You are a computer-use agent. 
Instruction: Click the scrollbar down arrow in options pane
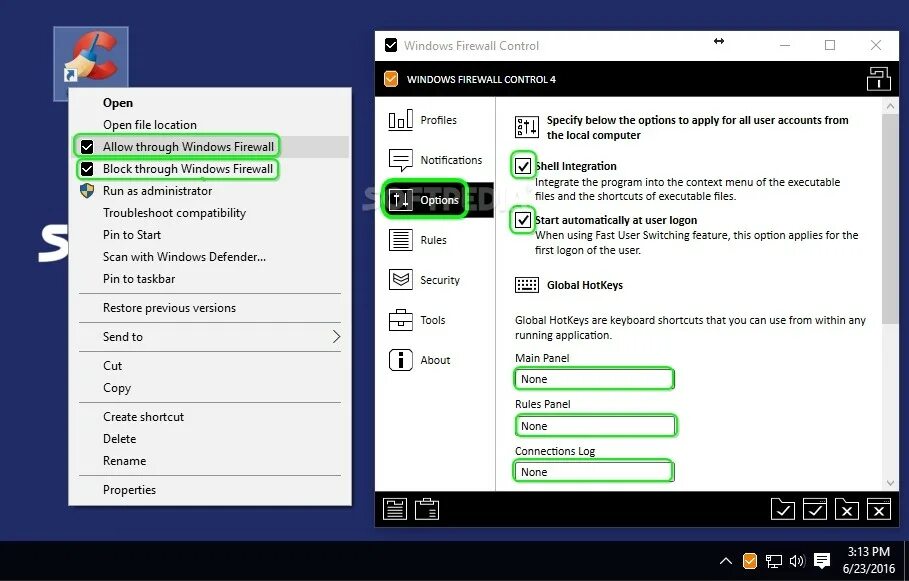click(890, 483)
